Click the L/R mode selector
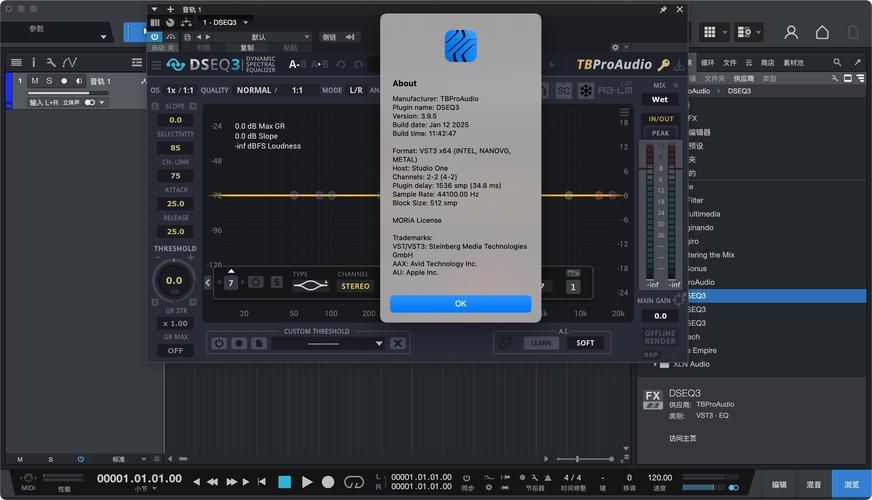 click(x=356, y=90)
